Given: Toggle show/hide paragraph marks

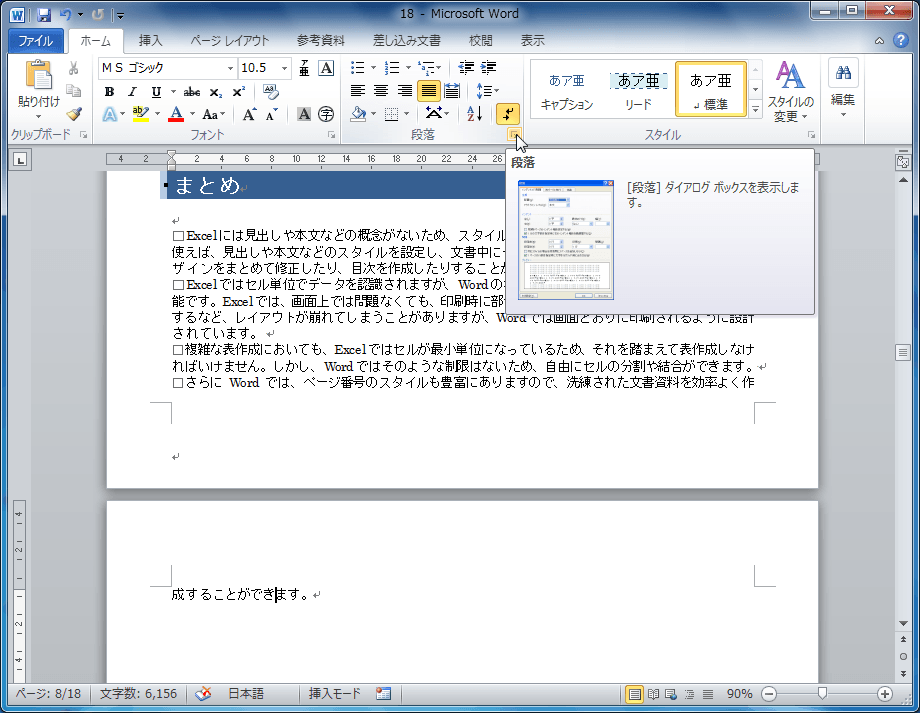Looking at the screenshot, I should click(508, 114).
